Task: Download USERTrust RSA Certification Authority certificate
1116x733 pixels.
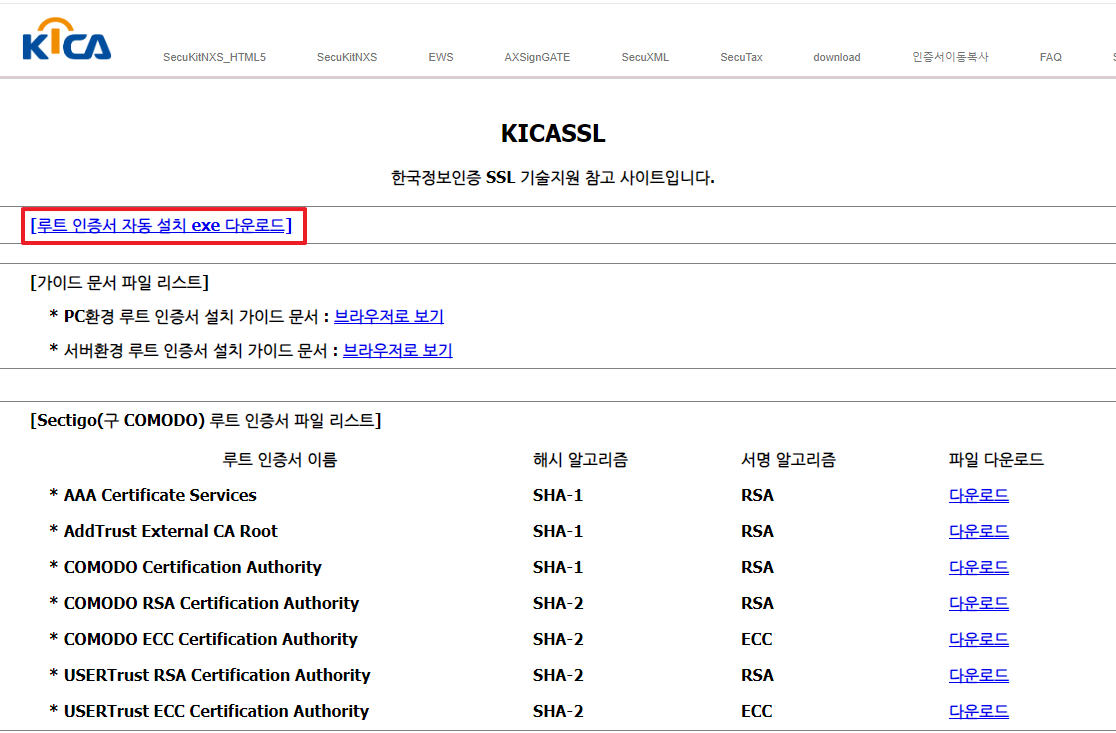Action: (979, 675)
